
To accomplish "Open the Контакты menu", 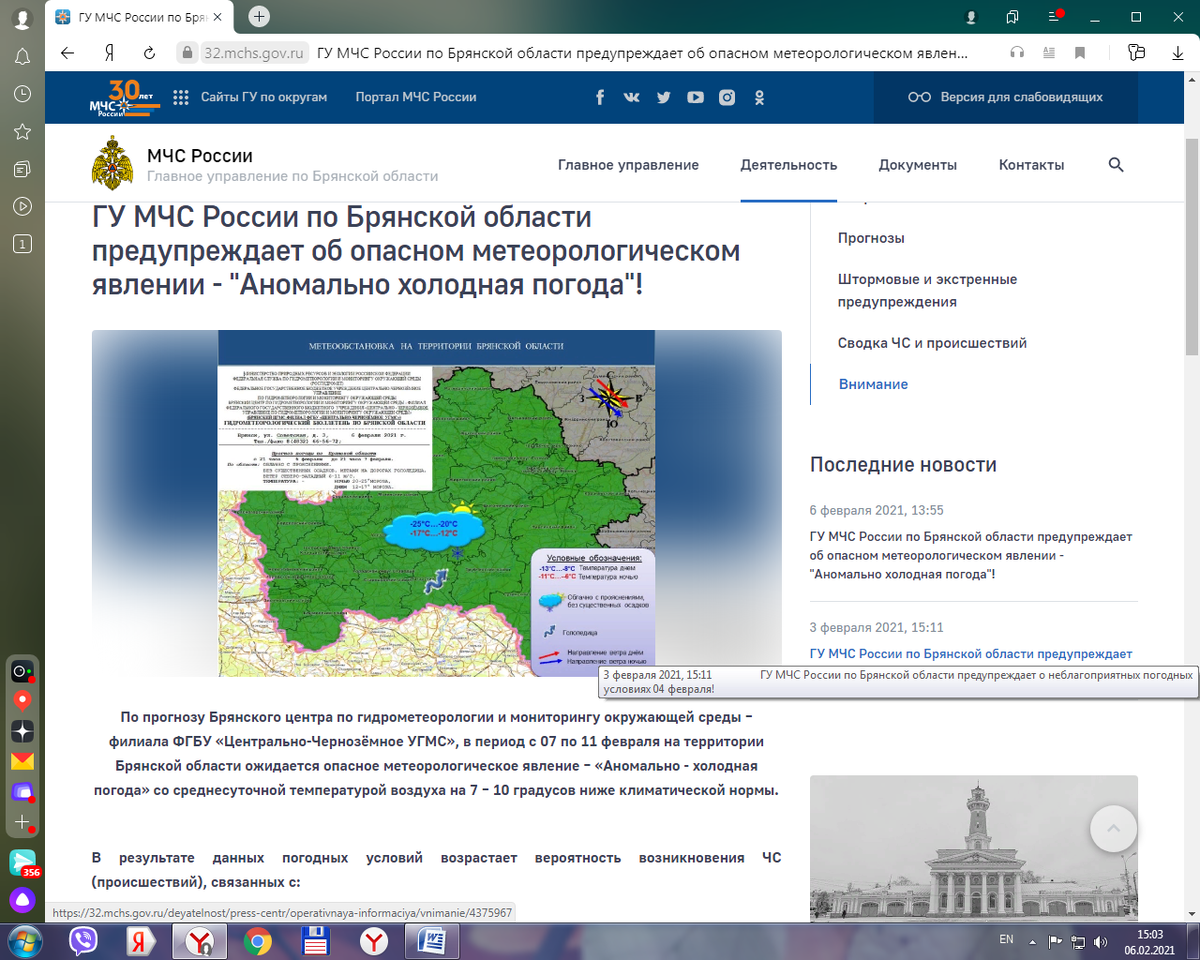I will 1032,165.
